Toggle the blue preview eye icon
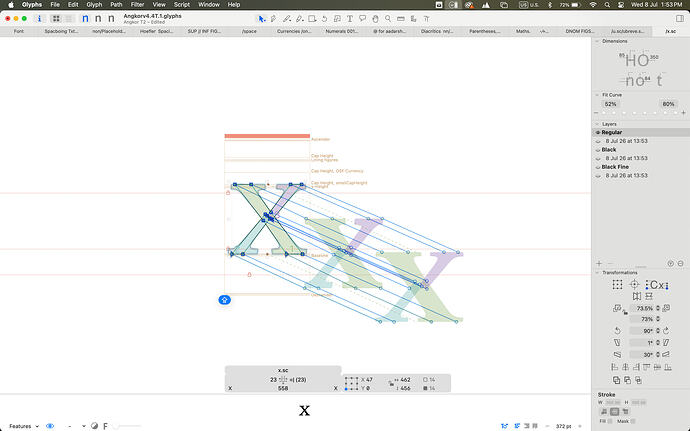The height and width of the screenshot is (431, 690). click(50, 426)
